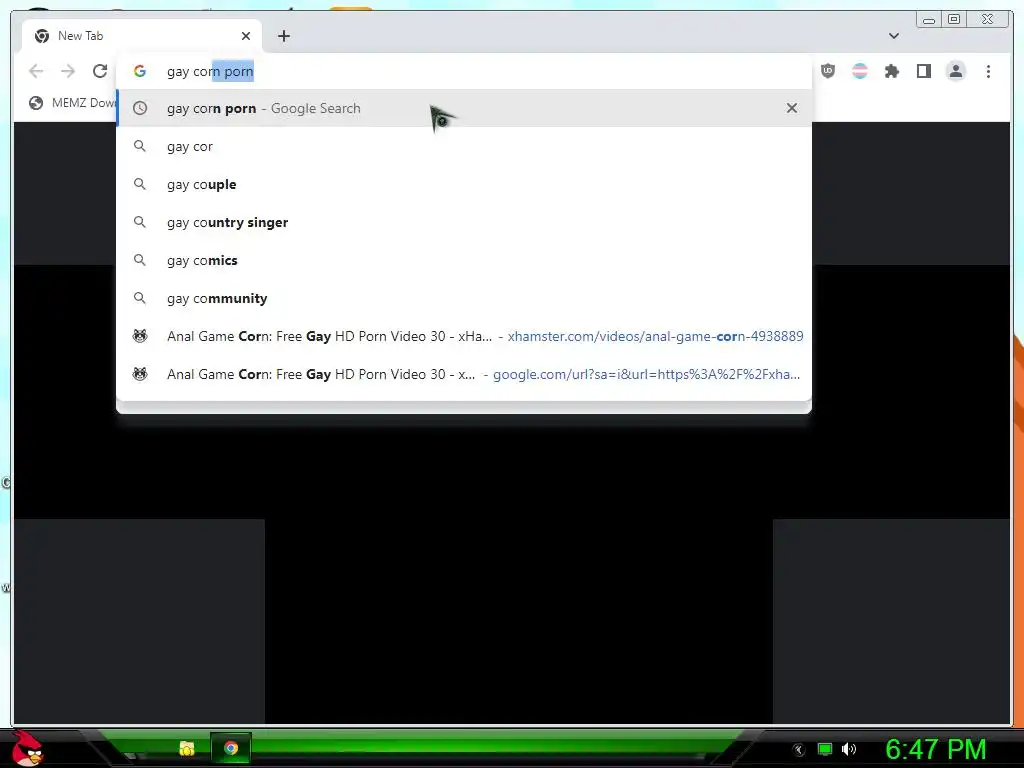Click the 6:47 PM clock
This screenshot has width=1024, height=768.
click(935, 749)
